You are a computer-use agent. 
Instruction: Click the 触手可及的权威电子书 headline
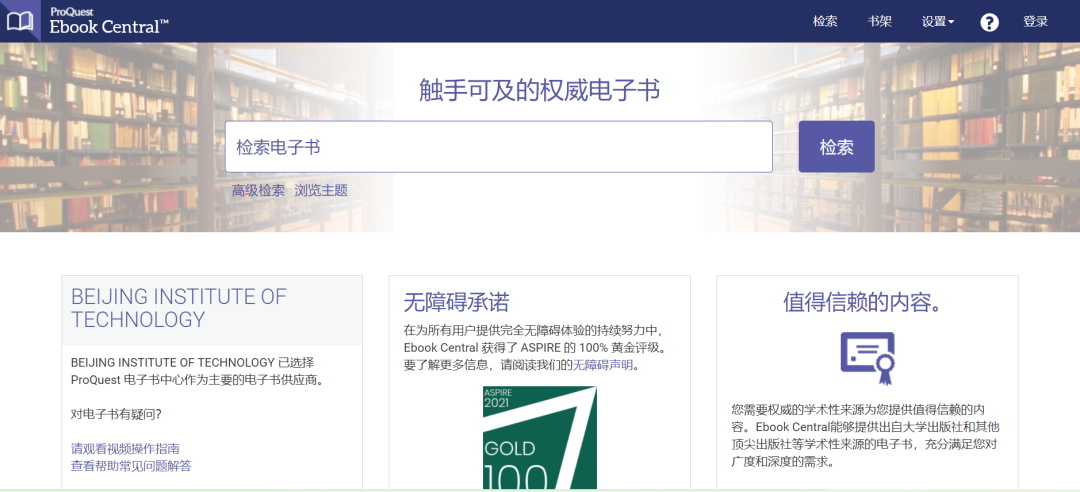539,90
